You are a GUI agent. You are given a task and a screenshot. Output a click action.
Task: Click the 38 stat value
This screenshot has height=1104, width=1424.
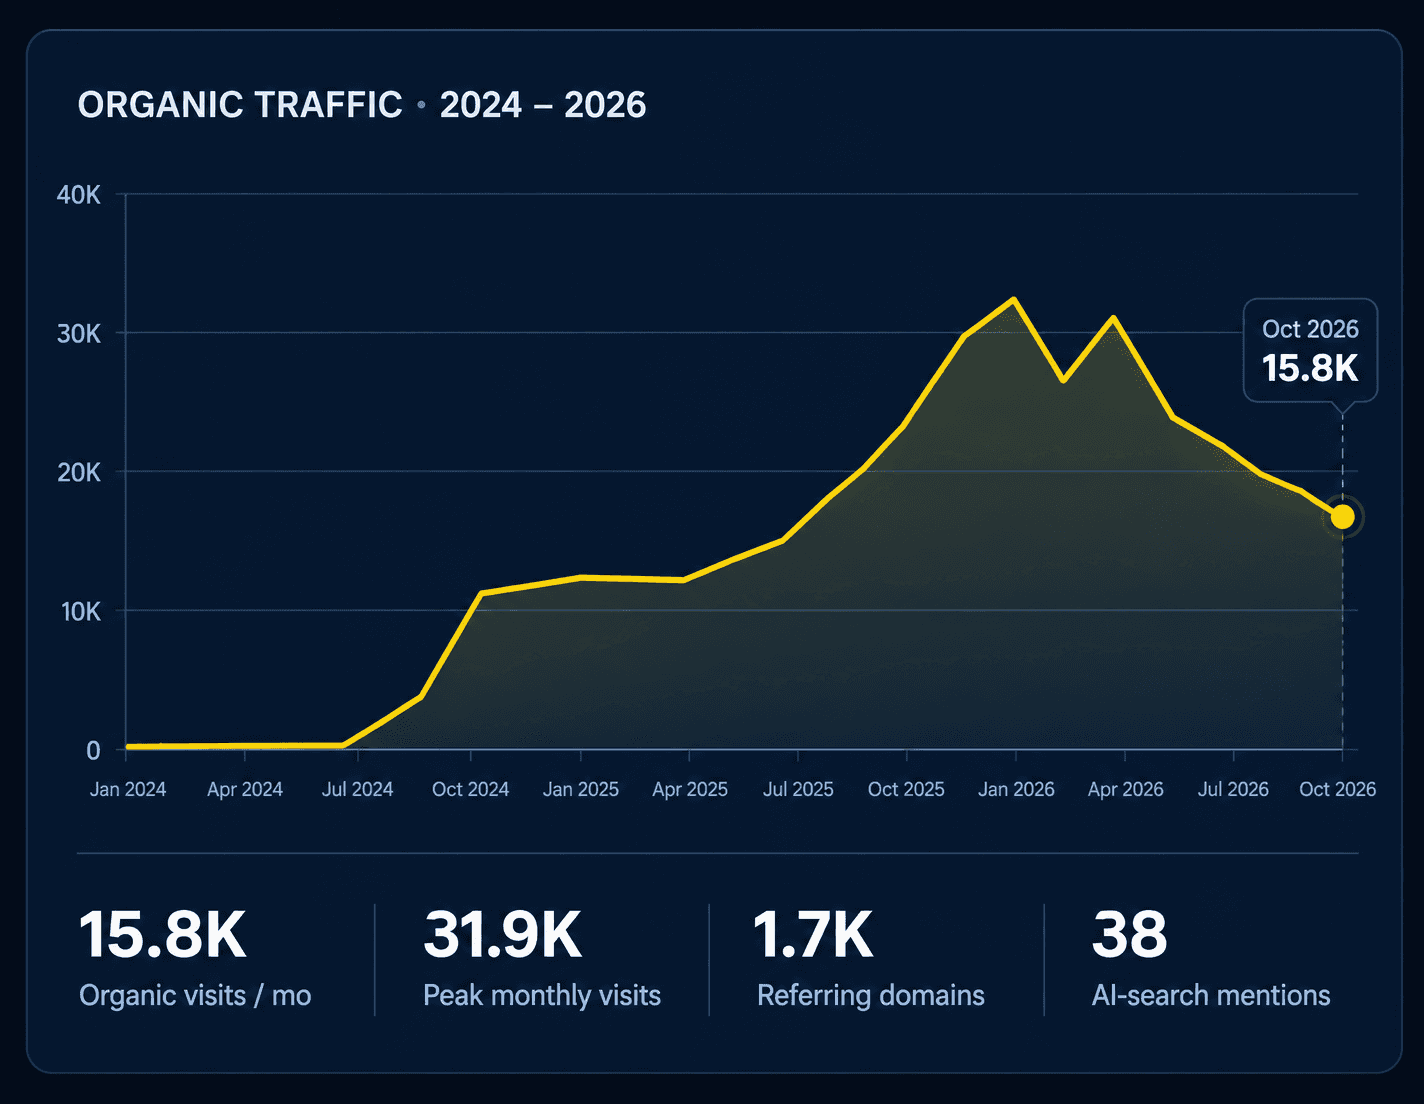tap(1129, 935)
